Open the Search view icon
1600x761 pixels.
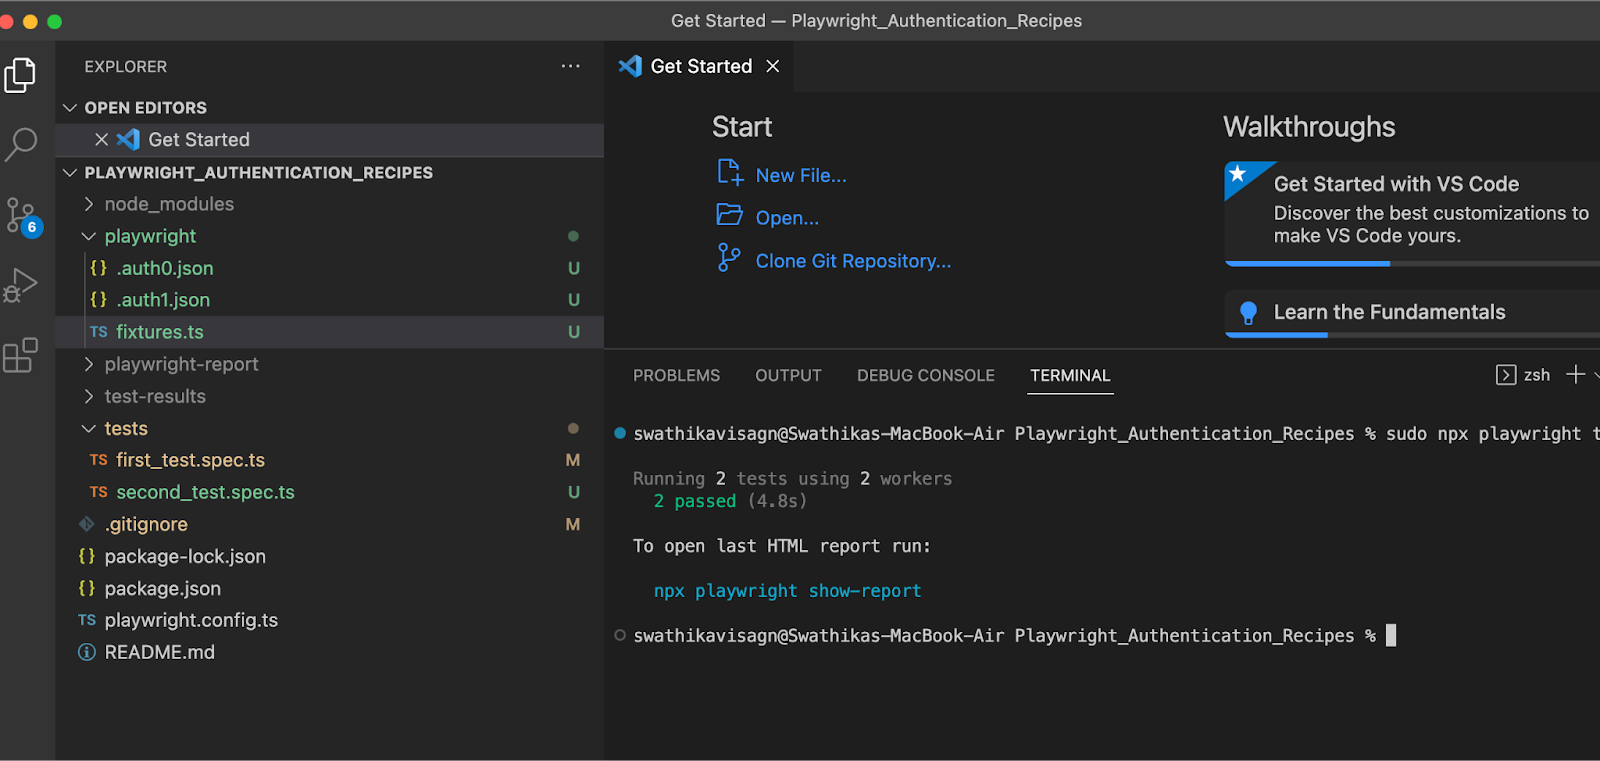click(x=21, y=144)
